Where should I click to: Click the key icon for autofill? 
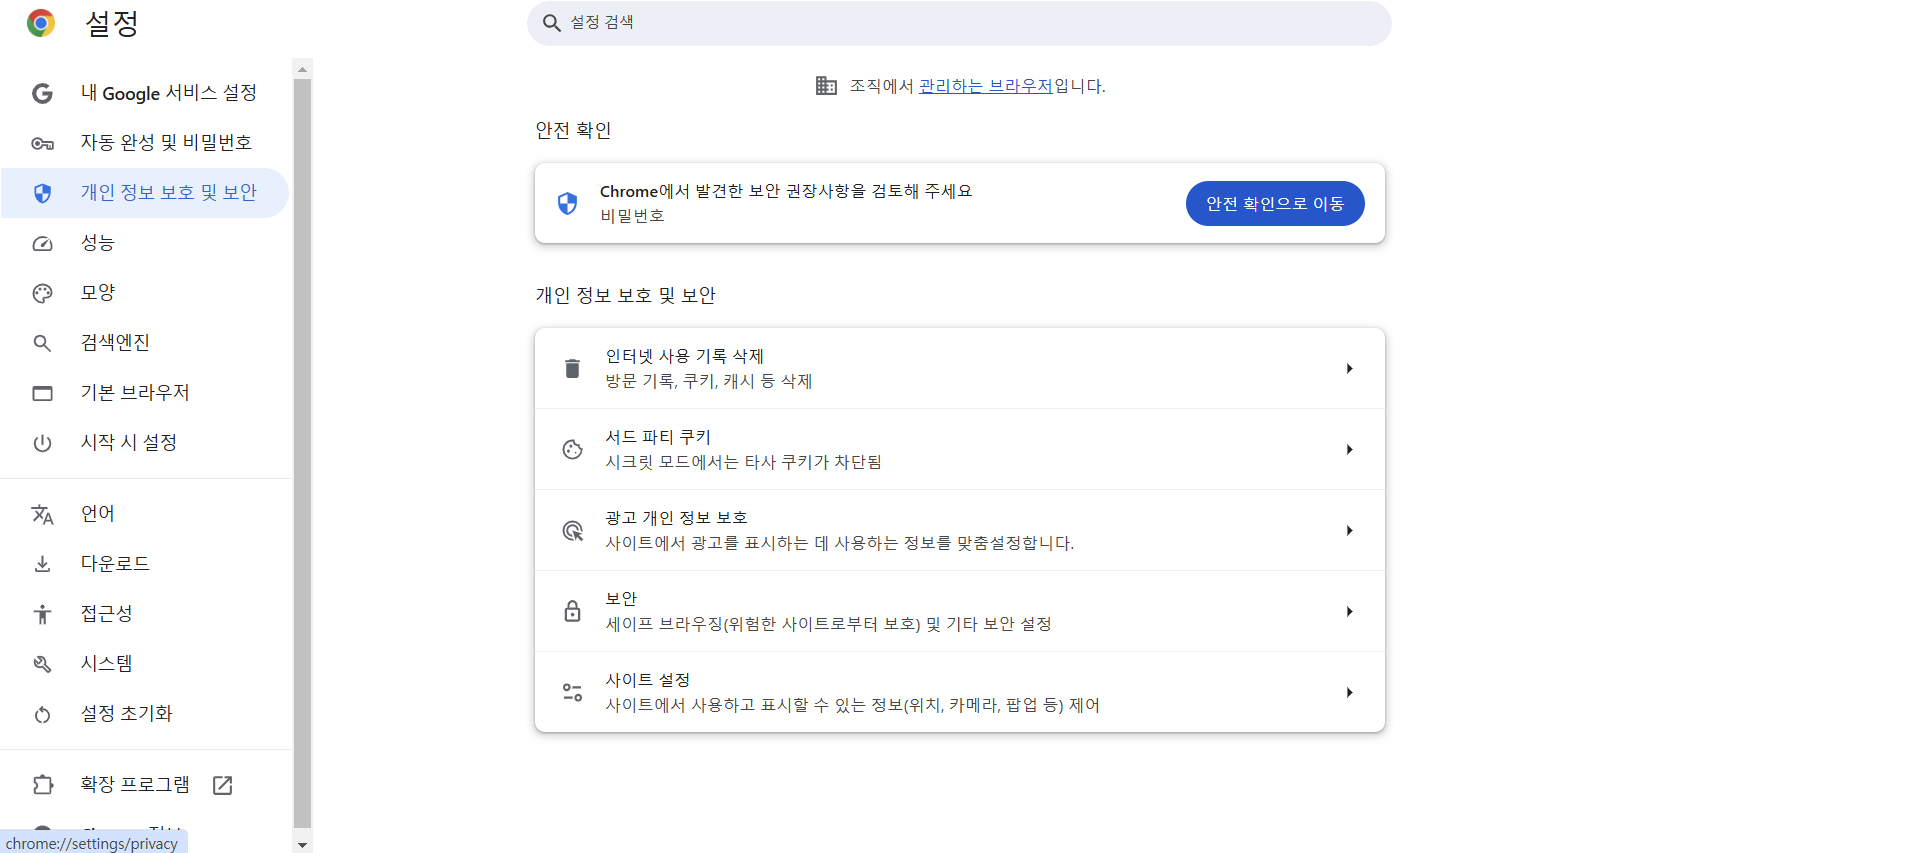coord(42,143)
